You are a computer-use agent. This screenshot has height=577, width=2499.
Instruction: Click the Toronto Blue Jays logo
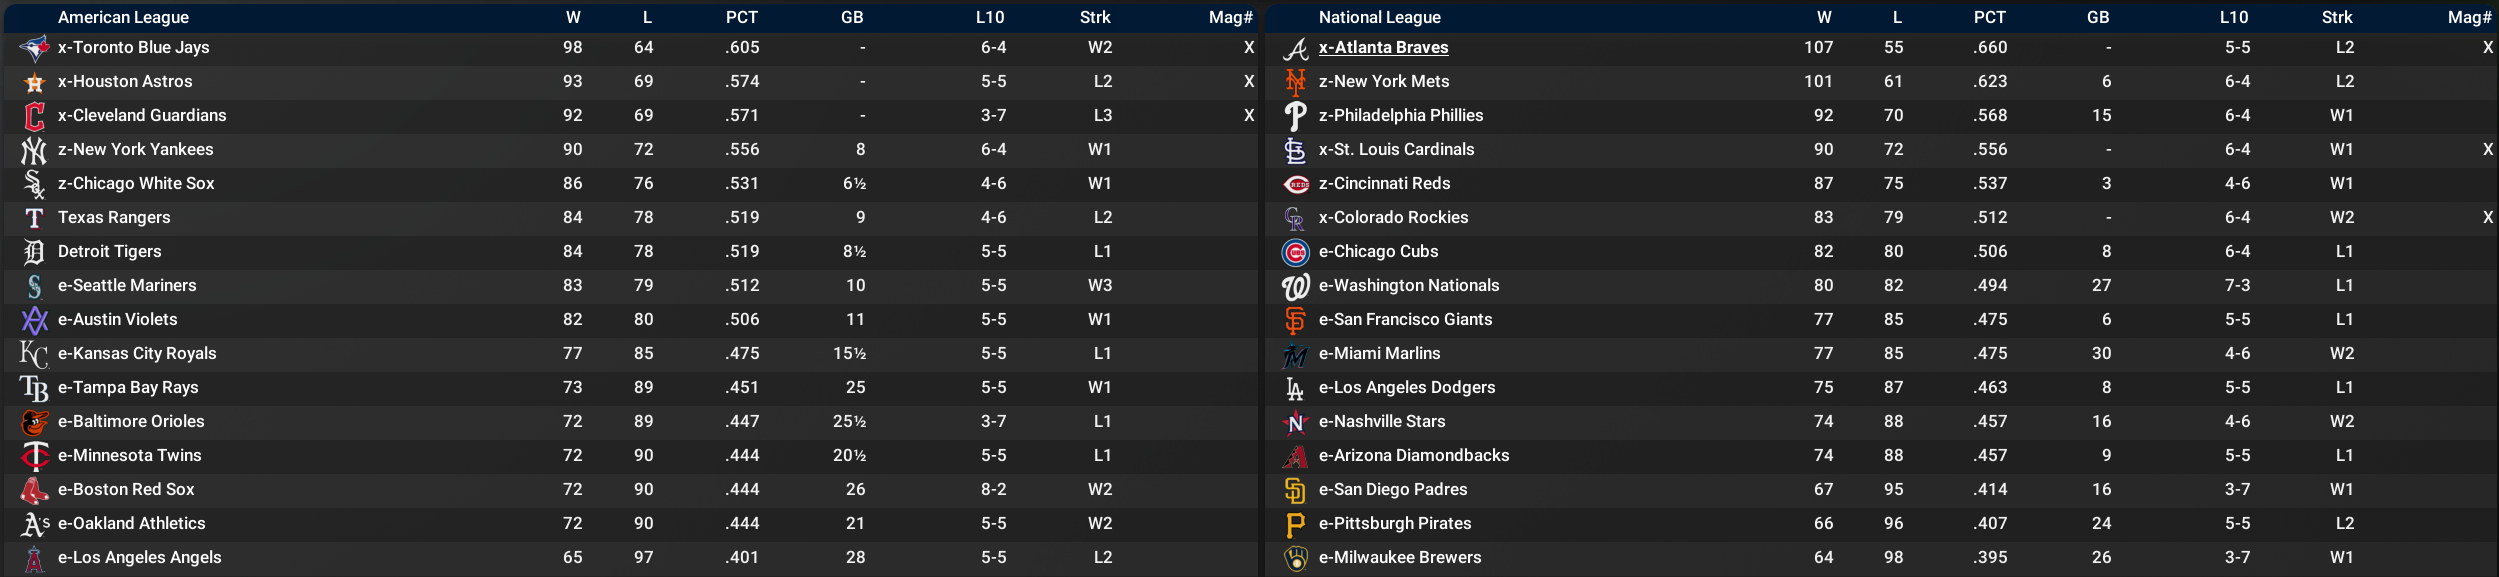pos(34,48)
